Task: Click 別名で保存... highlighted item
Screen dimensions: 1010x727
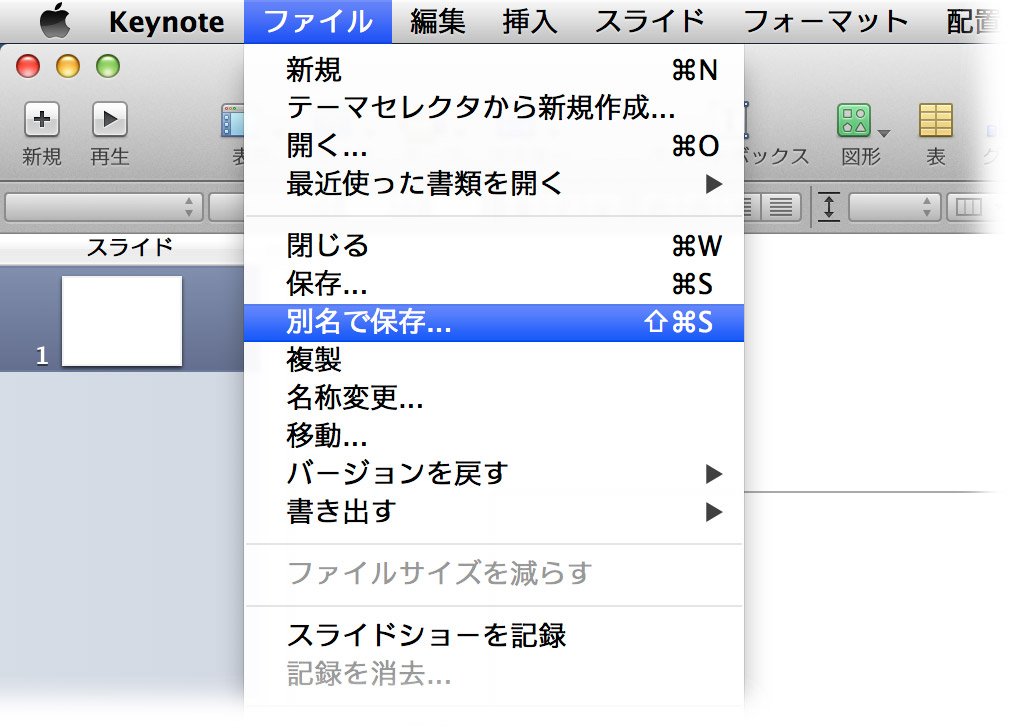Action: (494, 322)
